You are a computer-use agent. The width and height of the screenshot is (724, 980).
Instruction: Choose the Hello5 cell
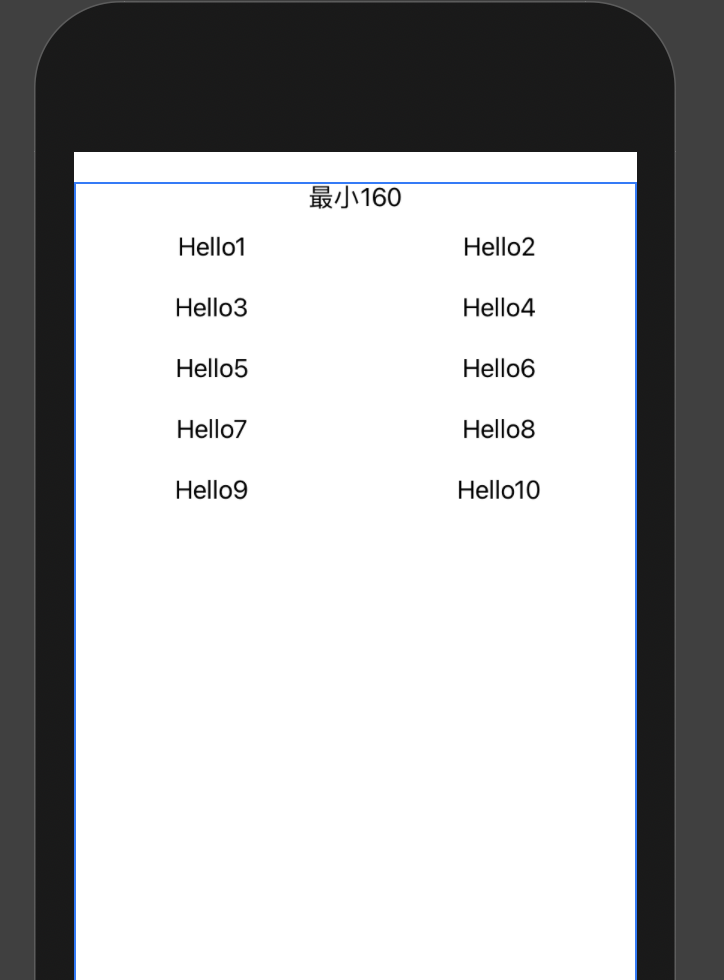tap(212, 368)
